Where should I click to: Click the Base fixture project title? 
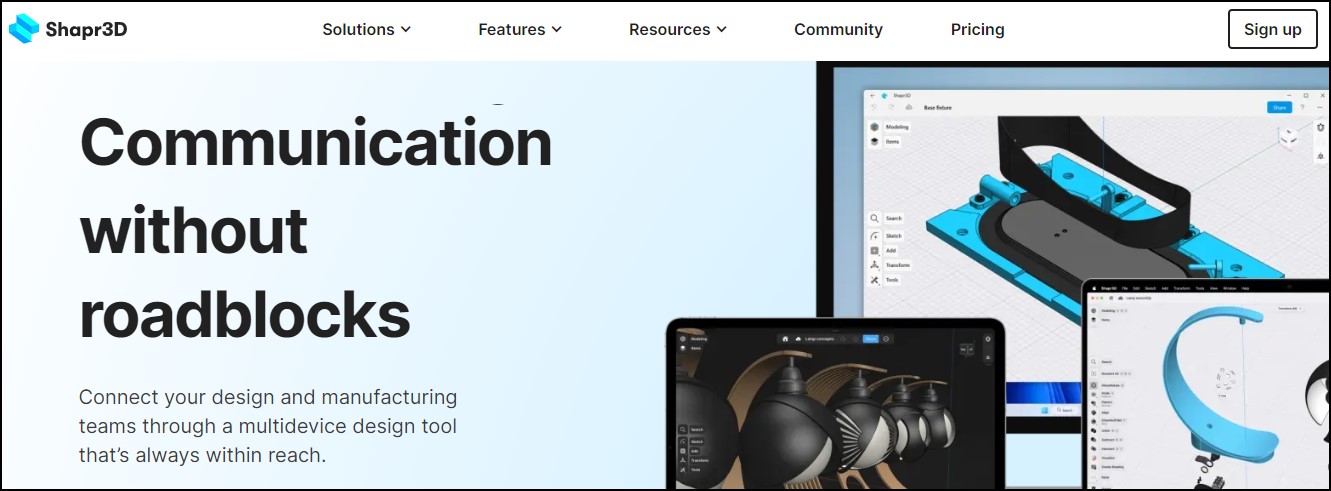pyautogui.click(x=937, y=107)
